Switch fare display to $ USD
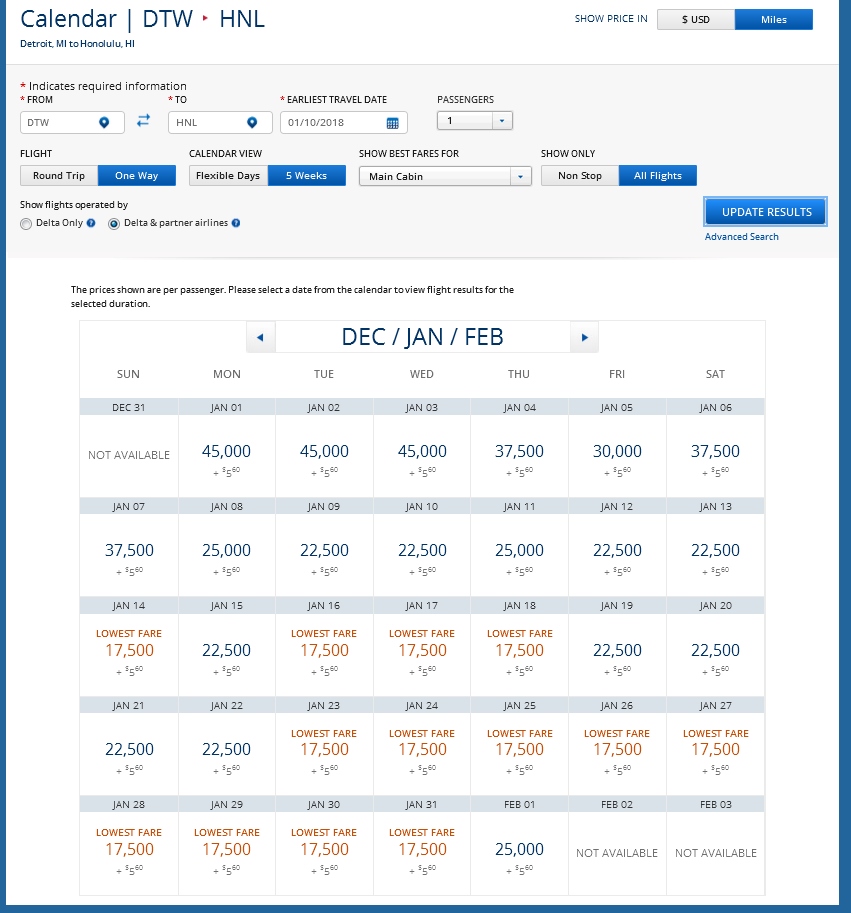This screenshot has width=851, height=913. [x=696, y=19]
